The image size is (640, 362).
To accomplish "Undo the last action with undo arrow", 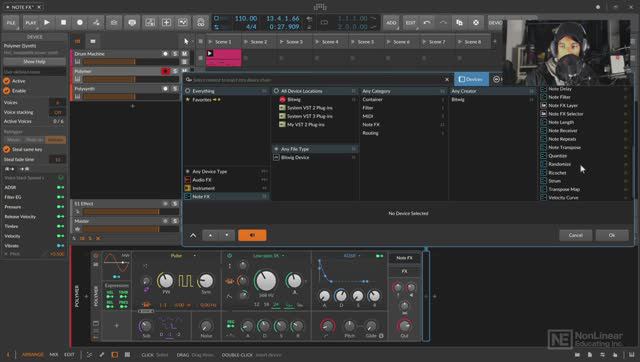I will 427,22.
